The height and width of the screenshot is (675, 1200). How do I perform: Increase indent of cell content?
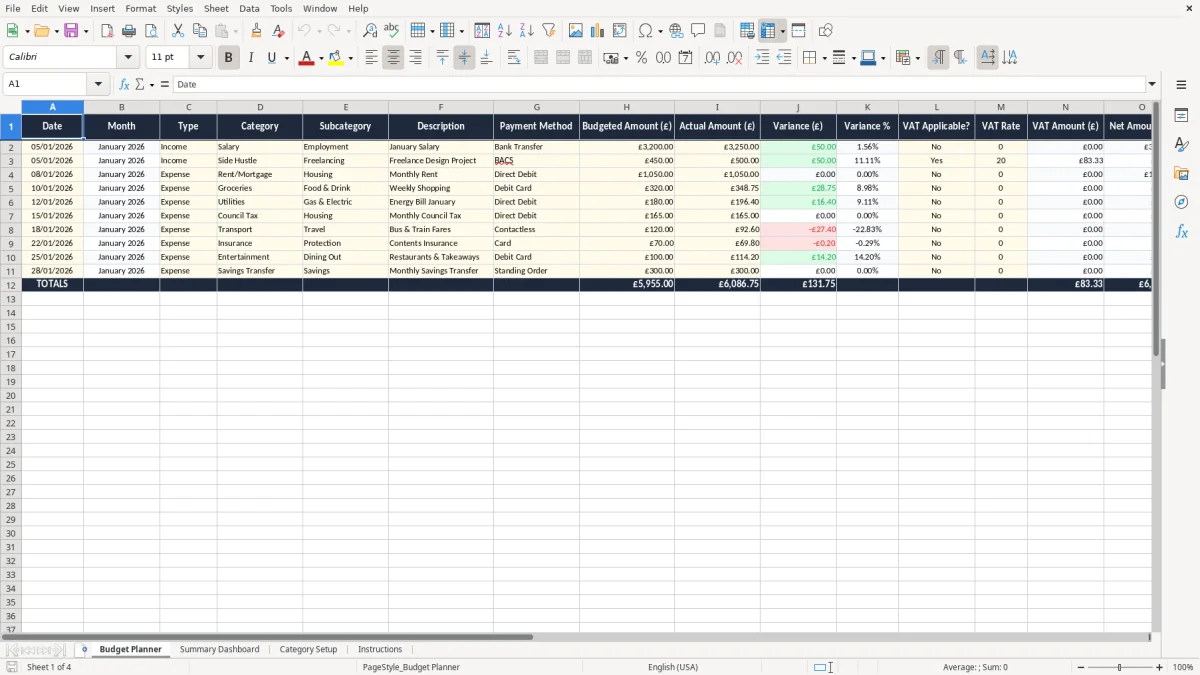coord(762,58)
